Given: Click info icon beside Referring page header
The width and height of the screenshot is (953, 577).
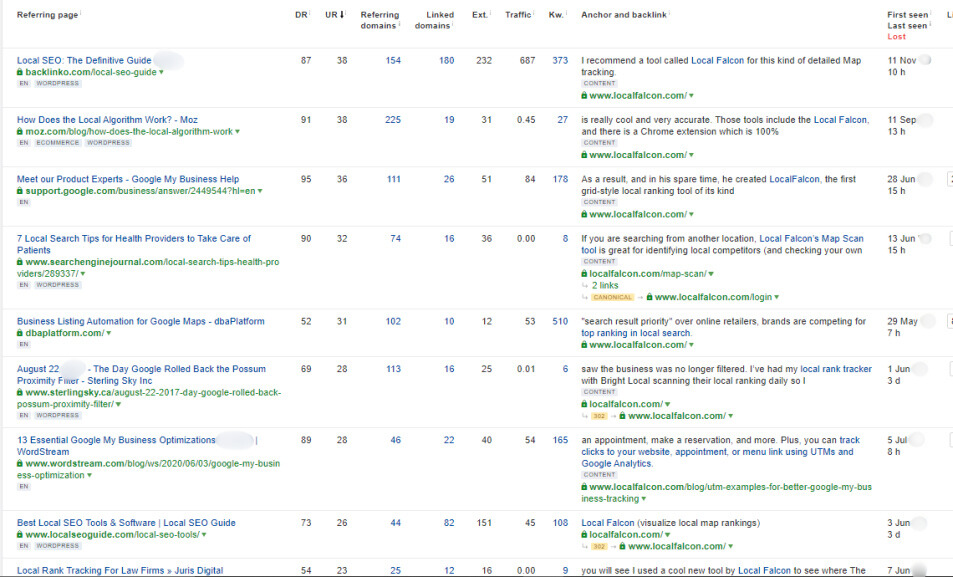Looking at the screenshot, I should (81, 13).
